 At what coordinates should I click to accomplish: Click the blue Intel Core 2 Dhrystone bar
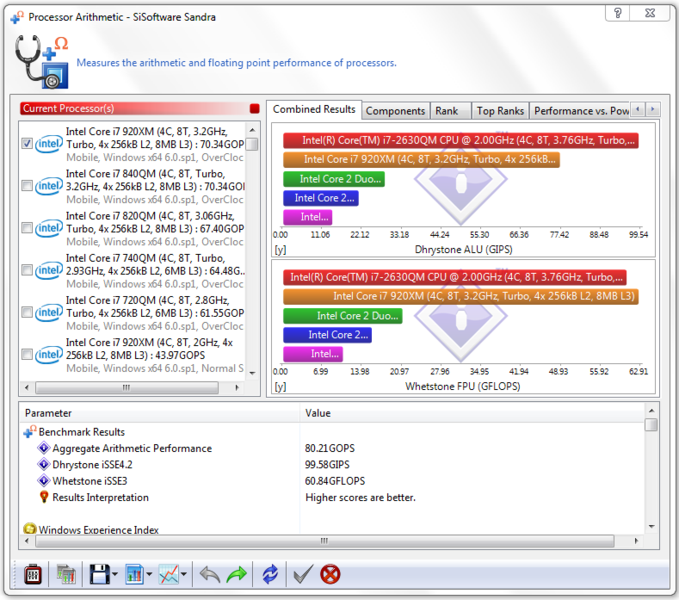pos(321,198)
